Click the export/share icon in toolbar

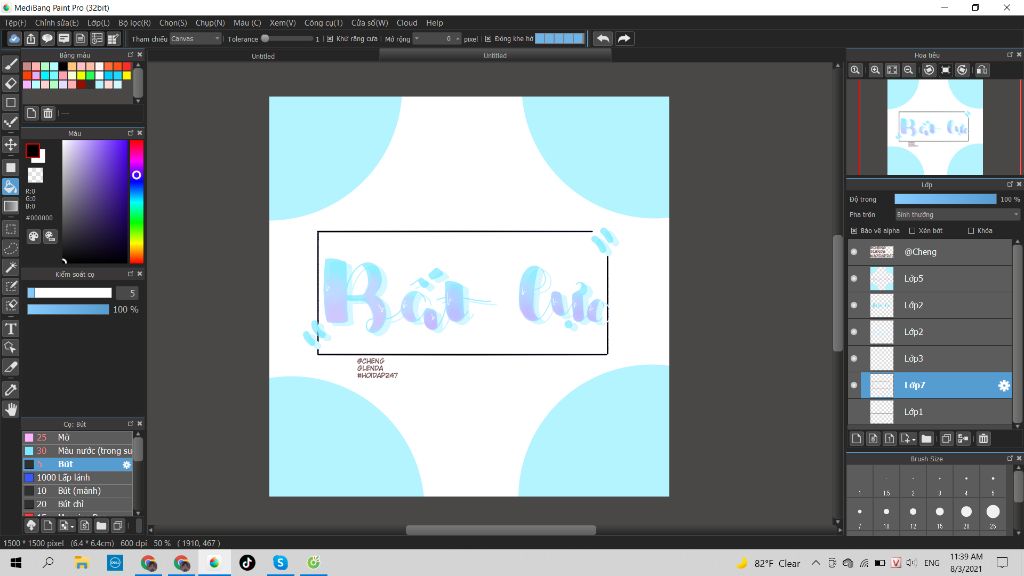click(31, 39)
